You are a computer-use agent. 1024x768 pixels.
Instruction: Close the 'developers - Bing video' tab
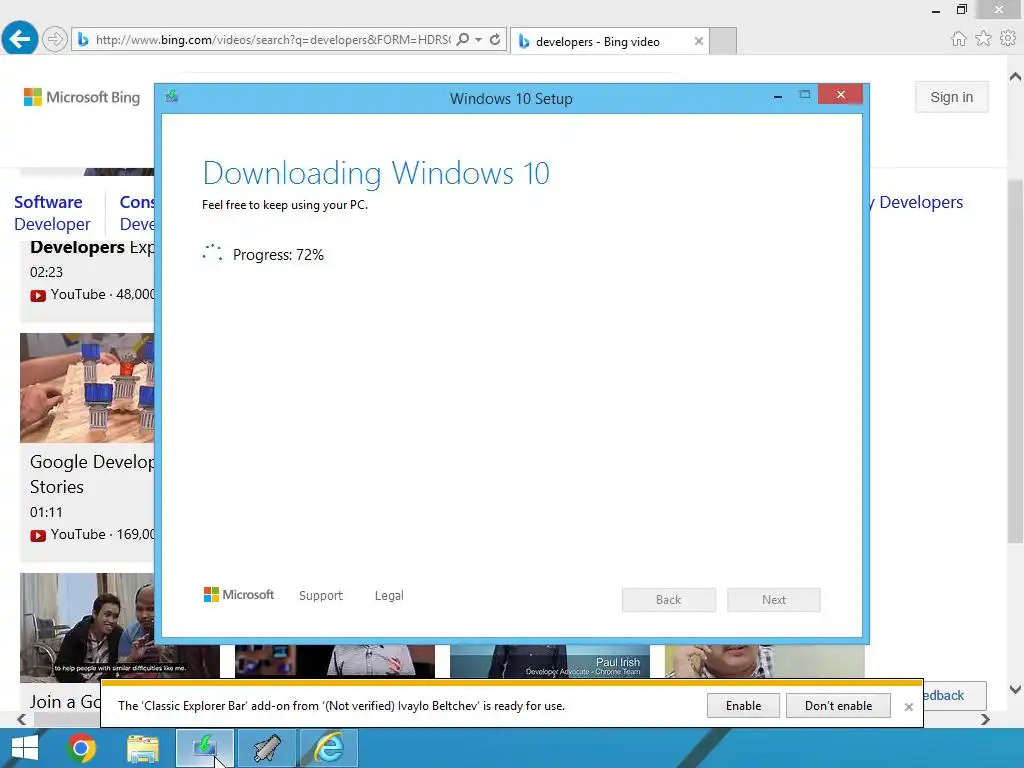699,41
